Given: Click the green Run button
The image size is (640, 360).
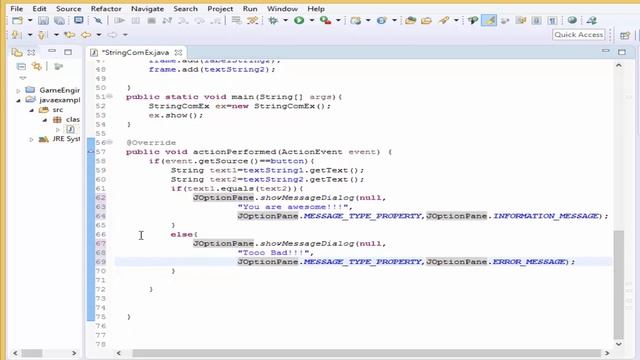Looking at the screenshot, I should [x=299, y=20].
